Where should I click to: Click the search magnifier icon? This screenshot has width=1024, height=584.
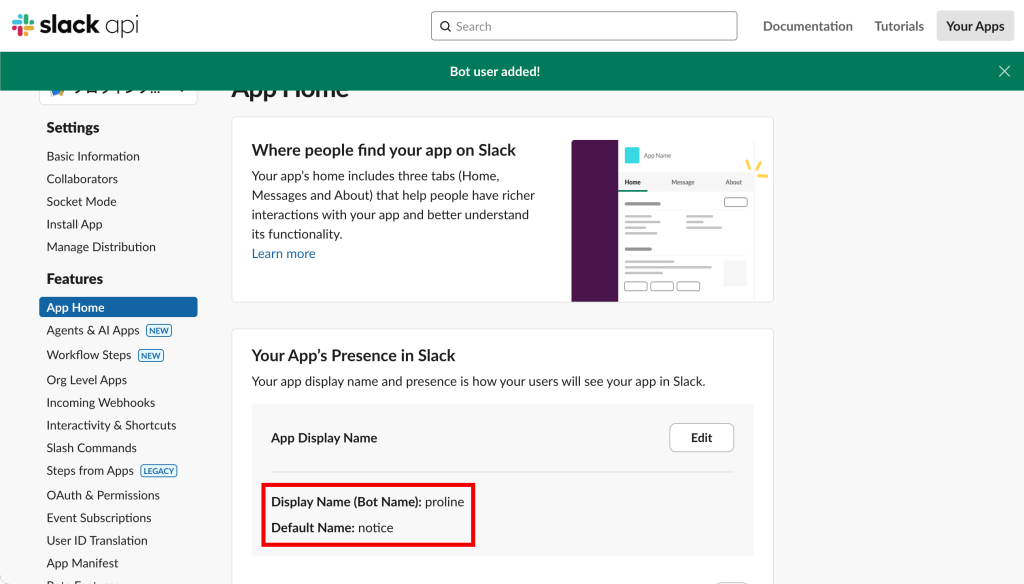tap(446, 27)
